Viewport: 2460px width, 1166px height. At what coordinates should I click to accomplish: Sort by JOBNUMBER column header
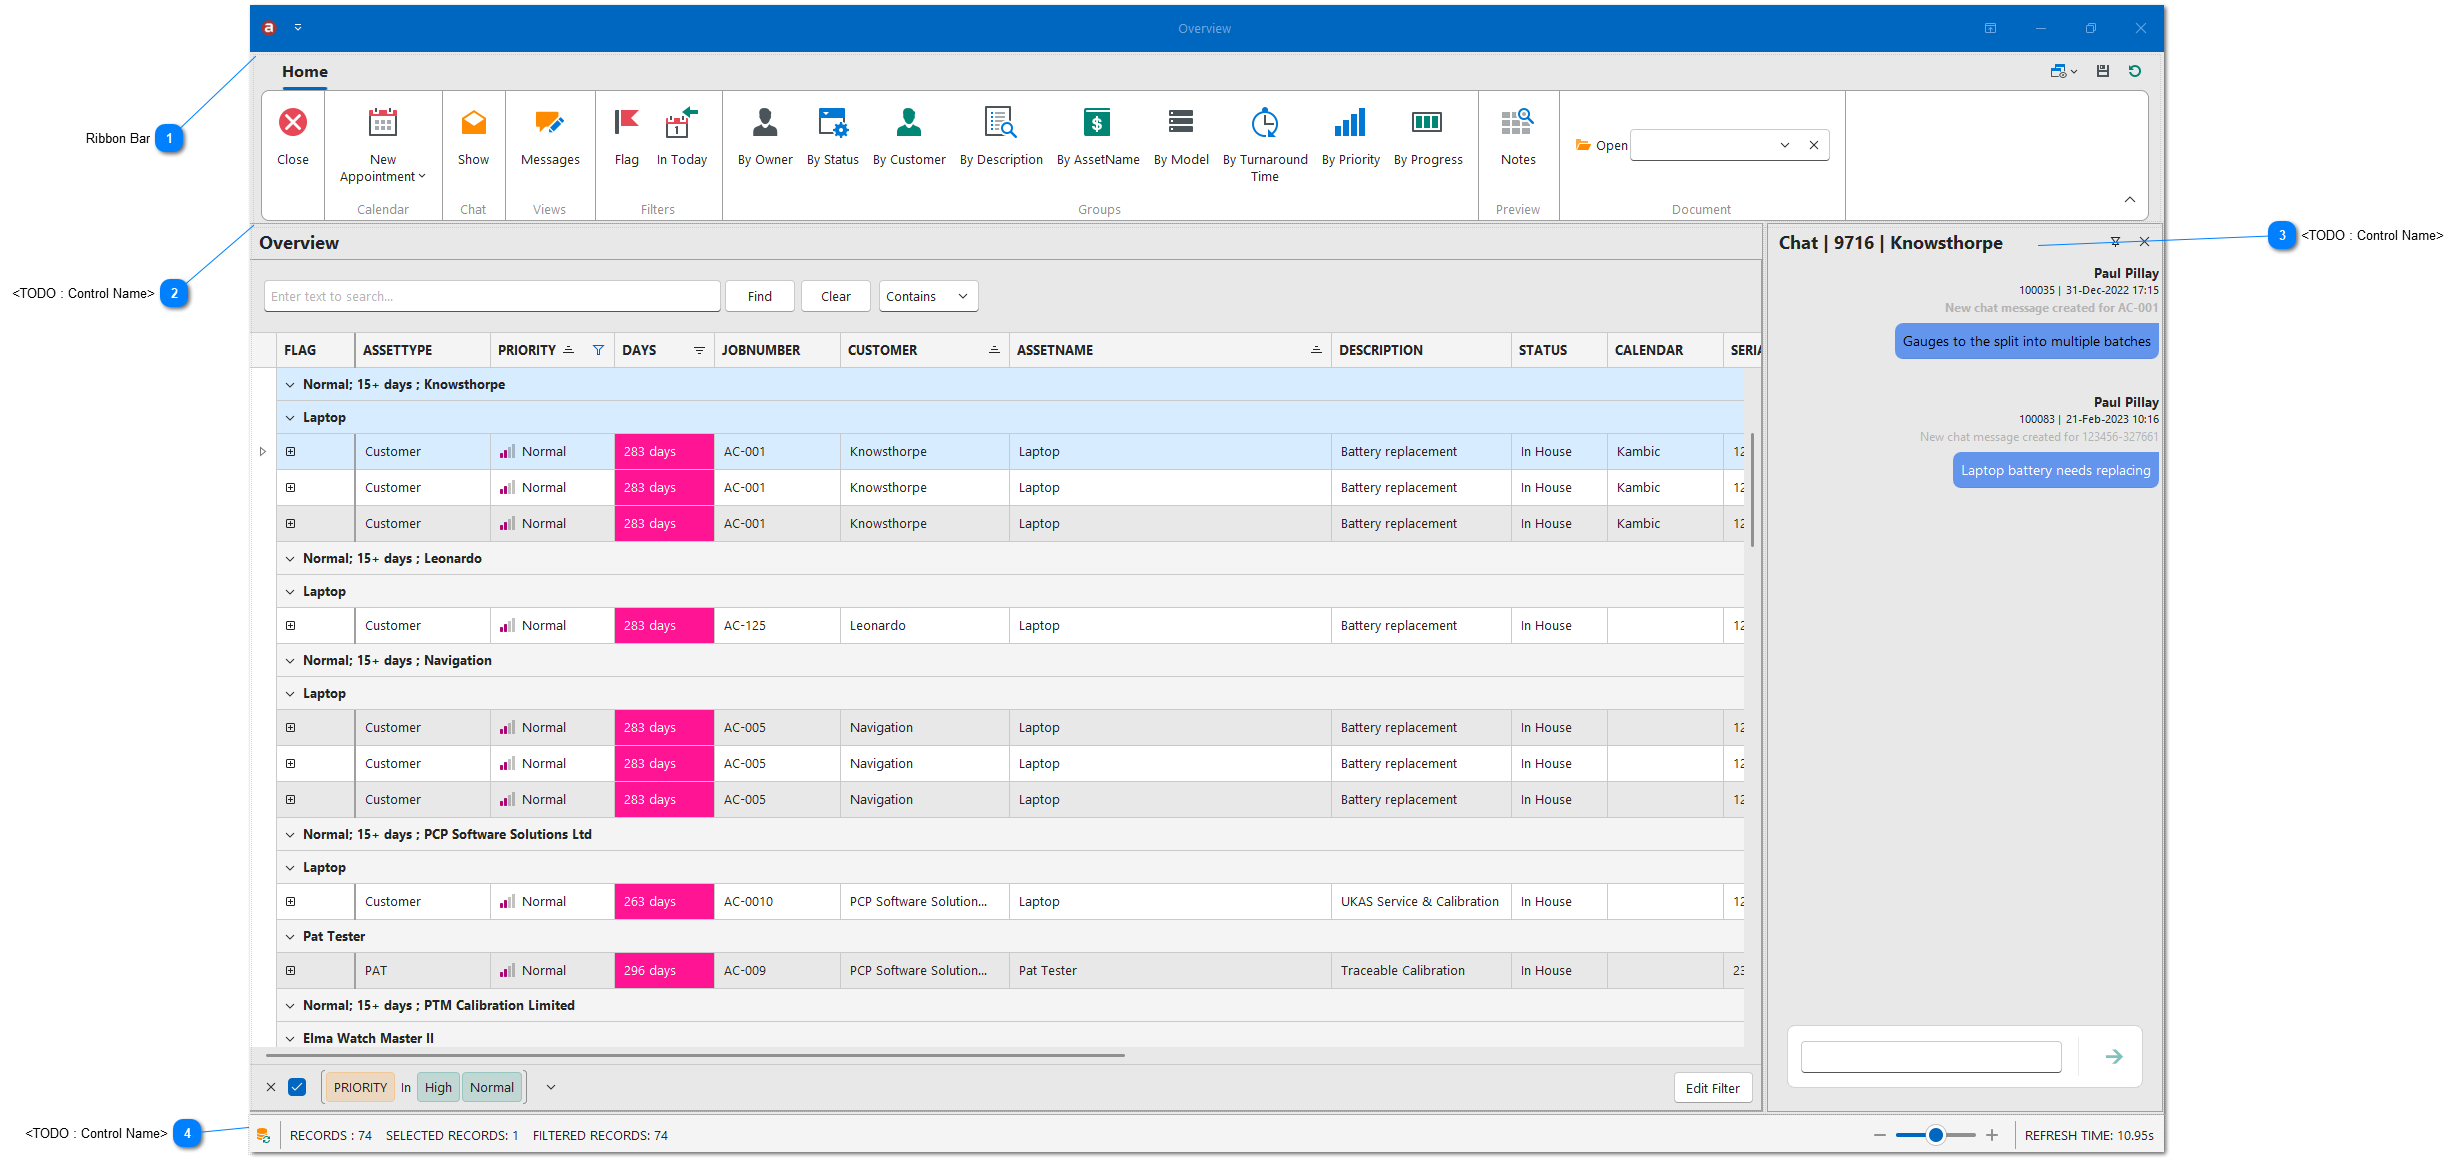click(x=777, y=350)
